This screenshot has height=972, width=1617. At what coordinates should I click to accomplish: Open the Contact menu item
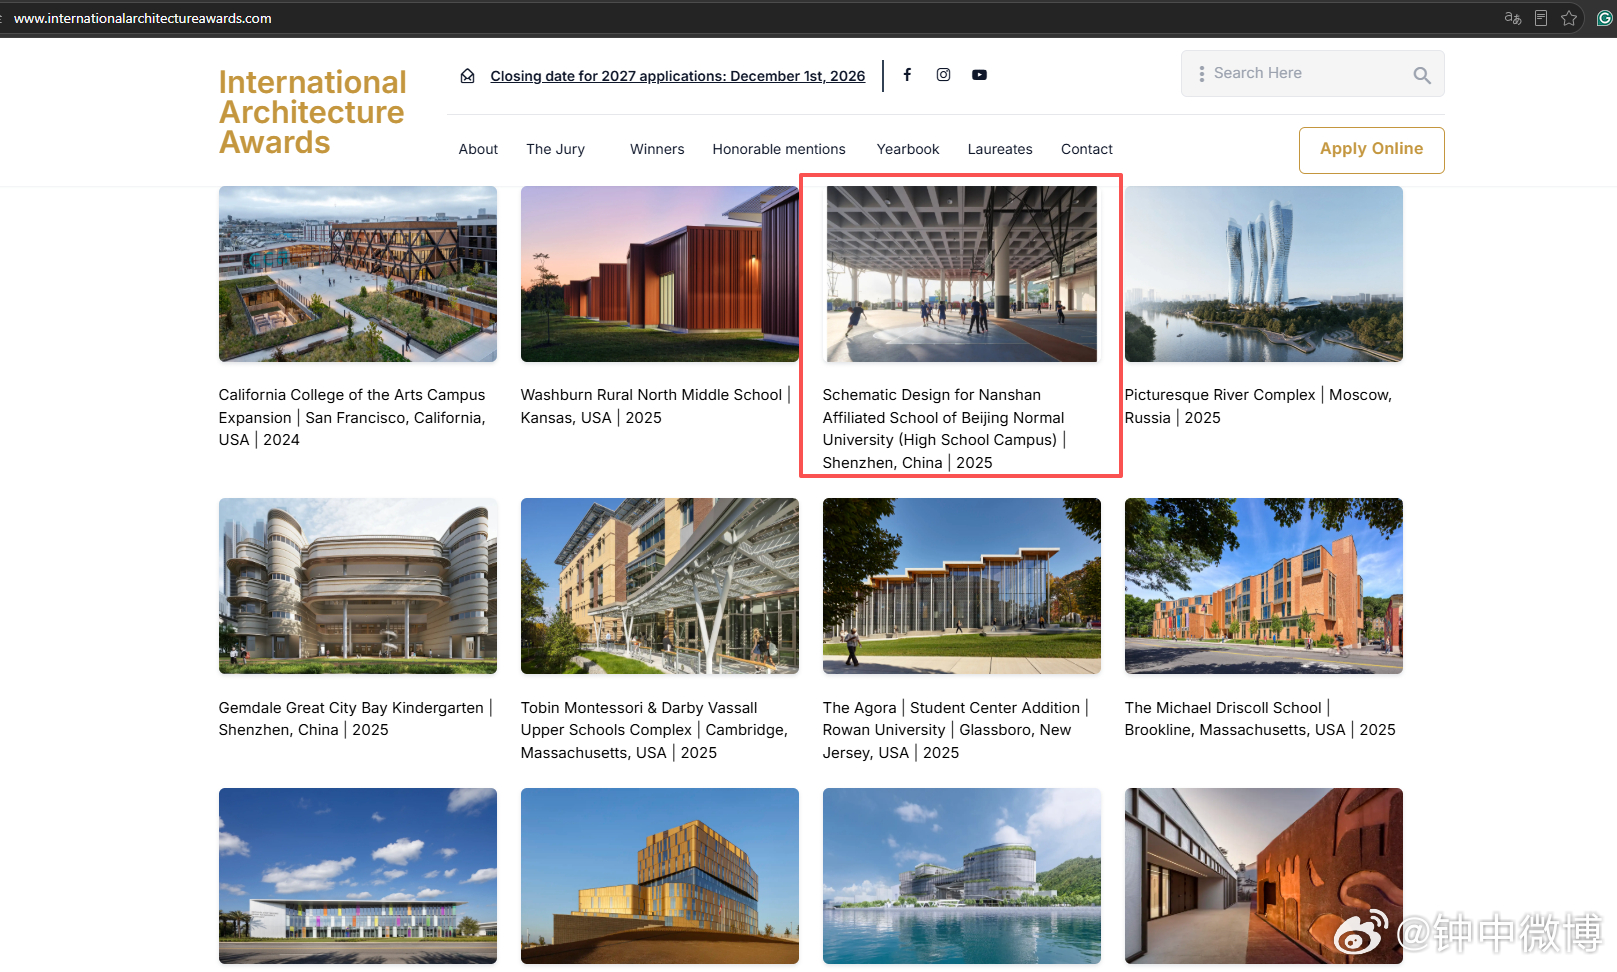tap(1087, 149)
